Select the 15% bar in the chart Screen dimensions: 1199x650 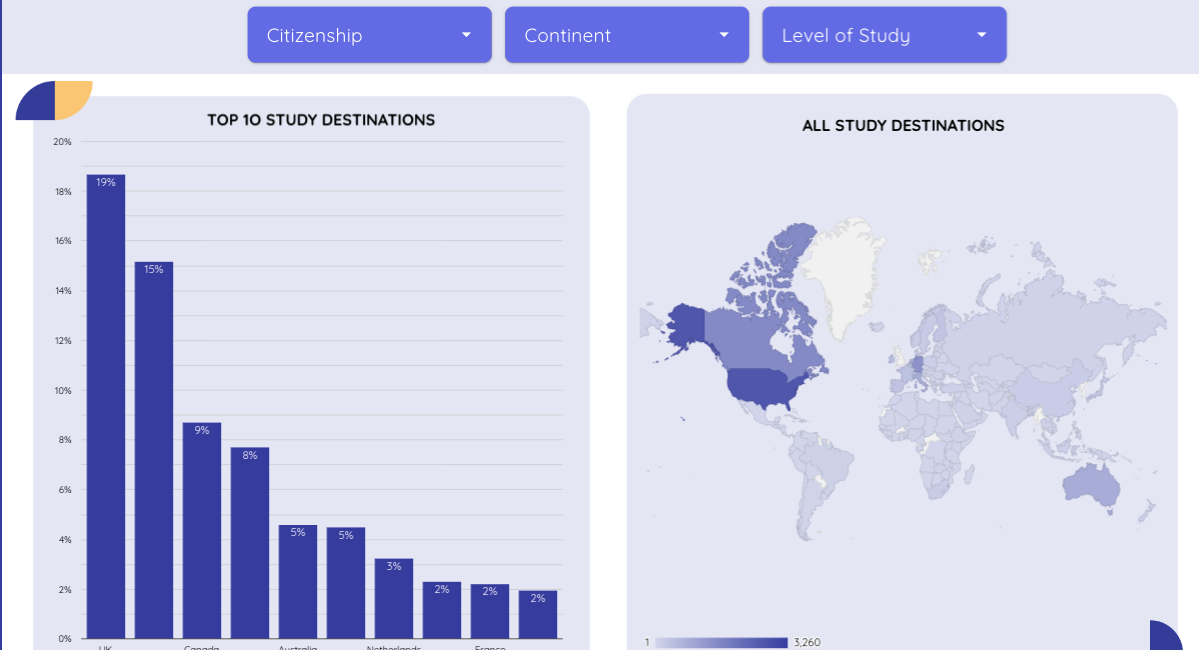click(154, 449)
